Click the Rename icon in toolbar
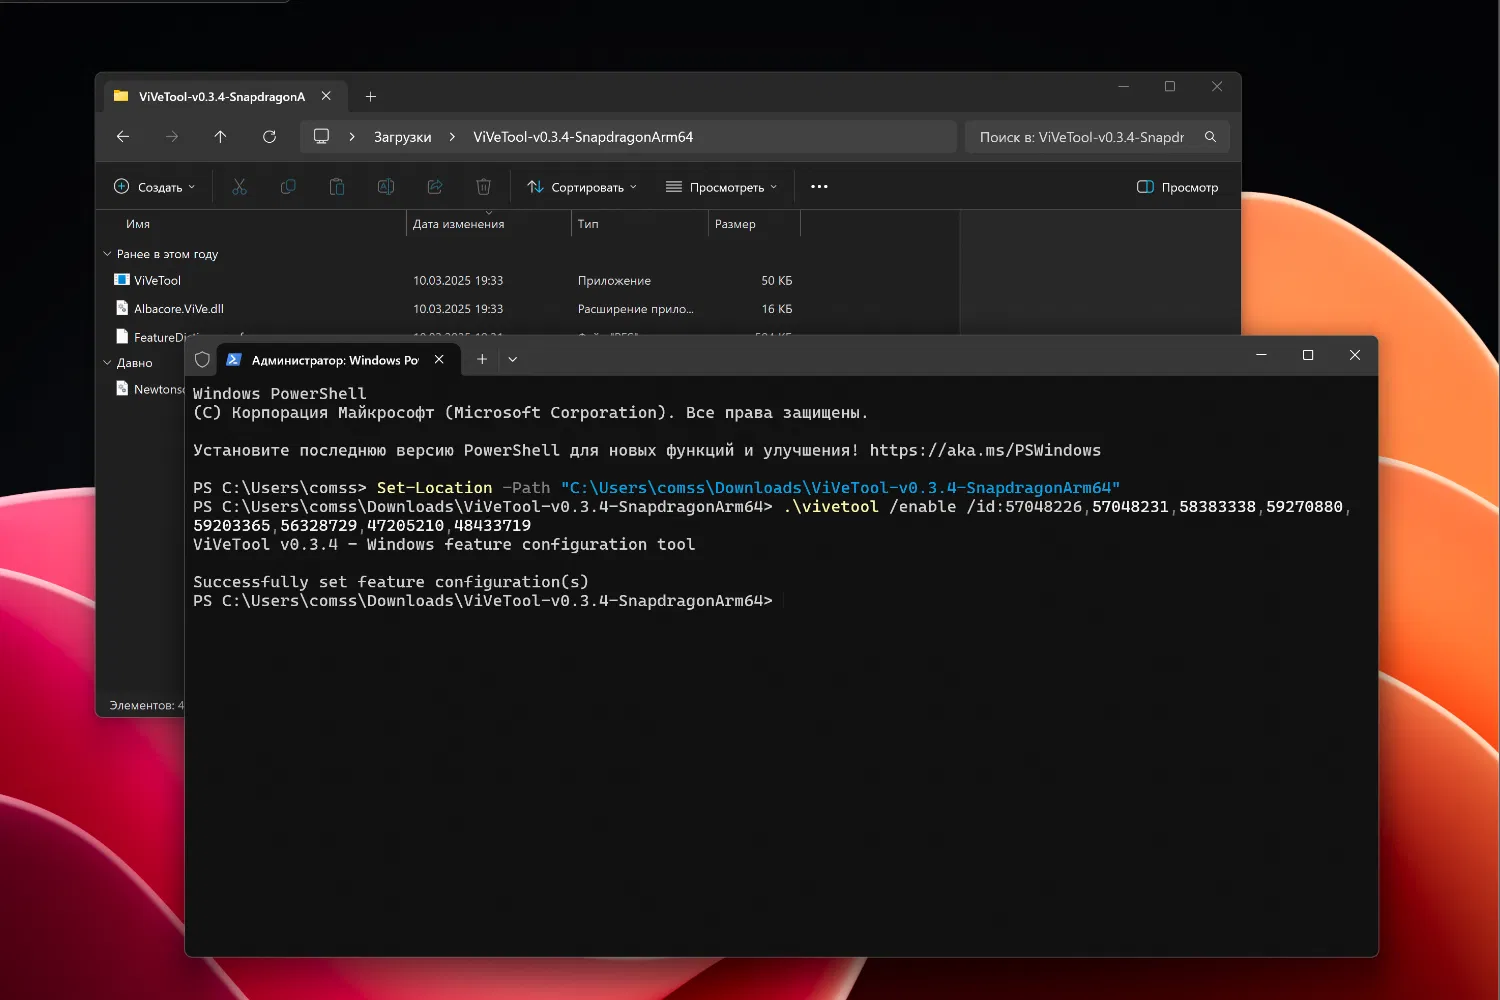The image size is (1500, 1000). [386, 187]
